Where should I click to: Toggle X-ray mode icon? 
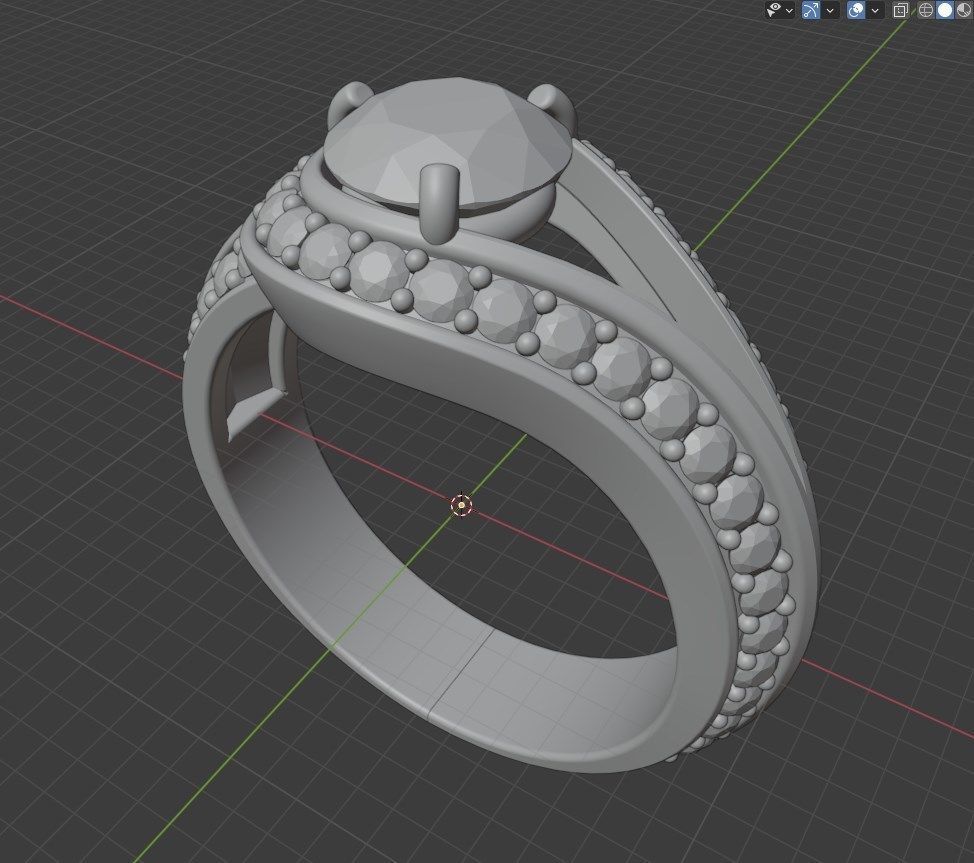point(900,10)
